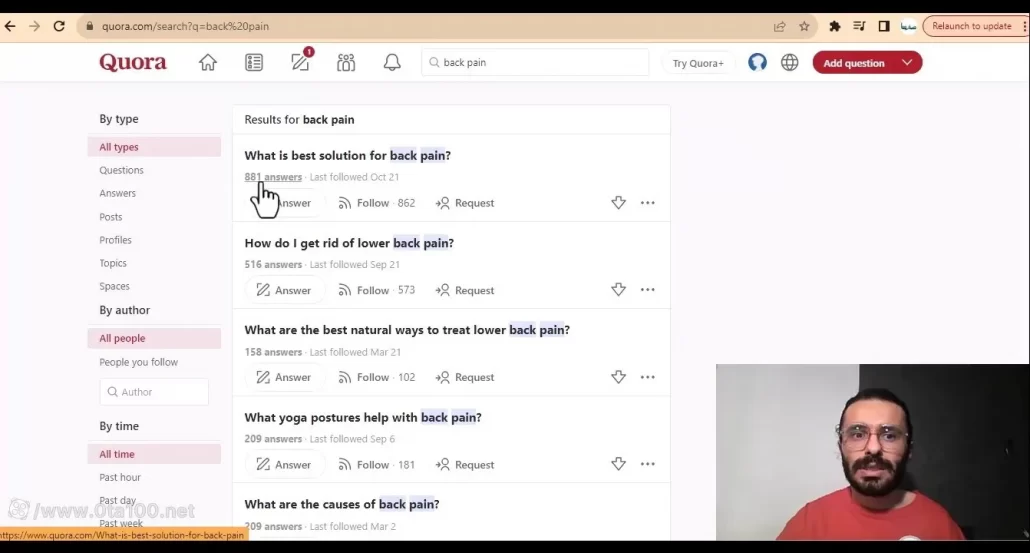The height and width of the screenshot is (553, 1030).
Task: Open the Answer pencil icon in navbar
Action: coord(300,63)
